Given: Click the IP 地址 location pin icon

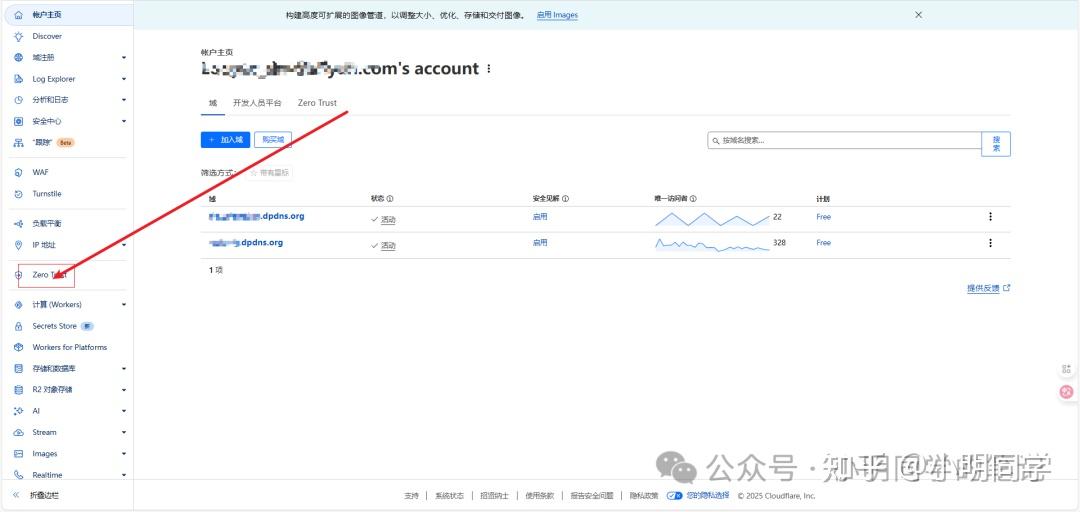Looking at the screenshot, I should tap(19, 245).
